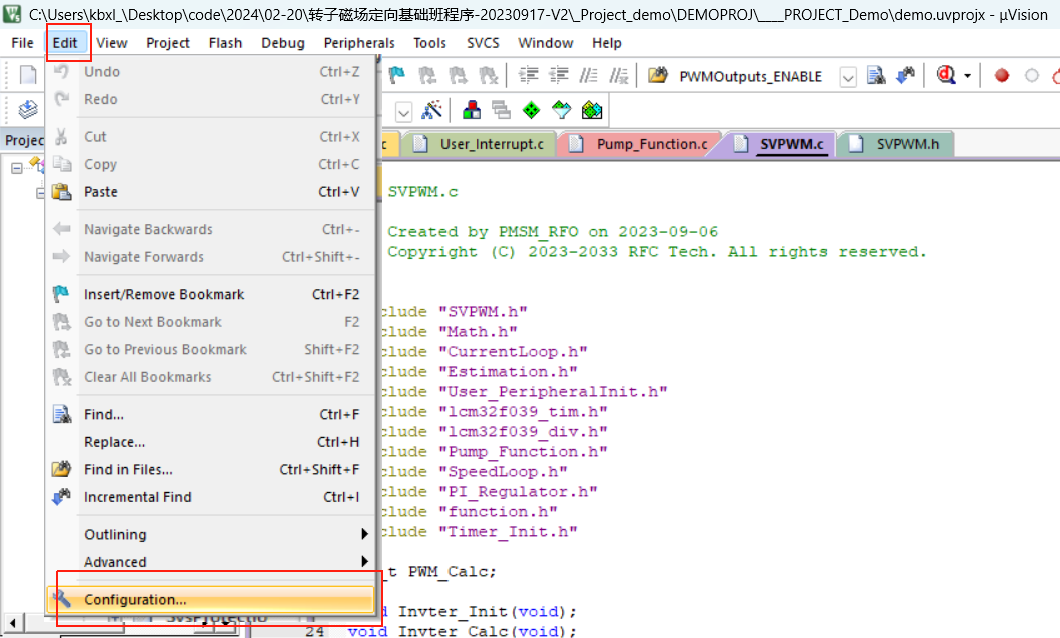This screenshot has height=638, width=1060.
Task: Click the bookmark flag toolbar icon
Action: coord(397,75)
